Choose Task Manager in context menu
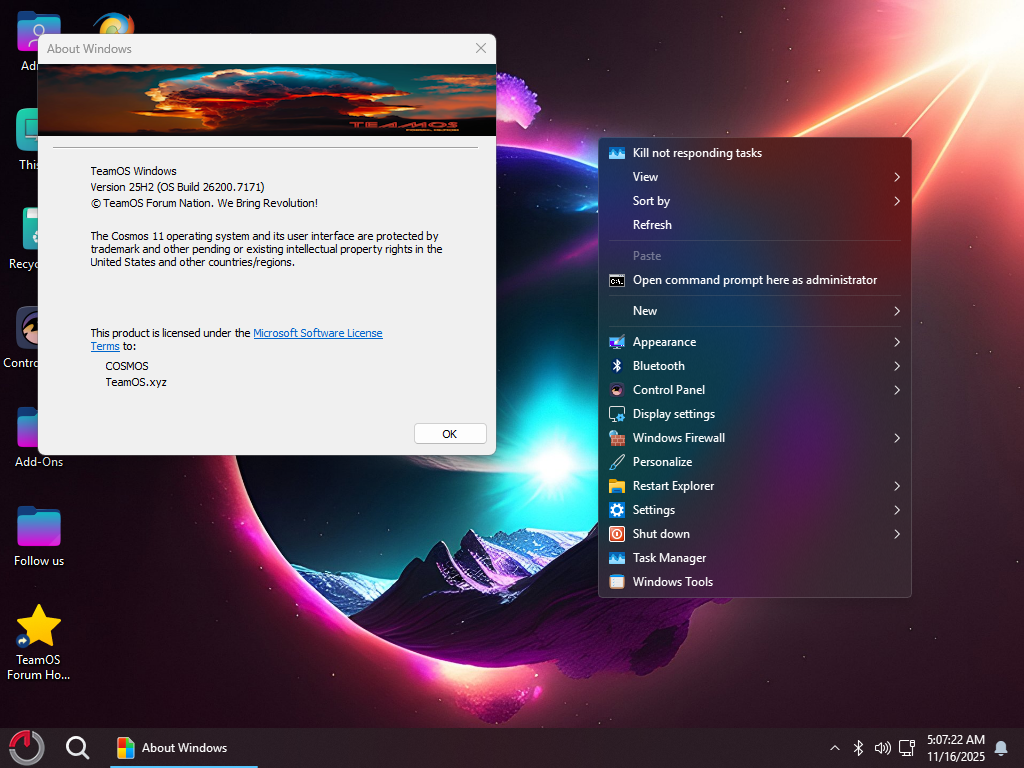This screenshot has height=768, width=1024. [x=669, y=558]
